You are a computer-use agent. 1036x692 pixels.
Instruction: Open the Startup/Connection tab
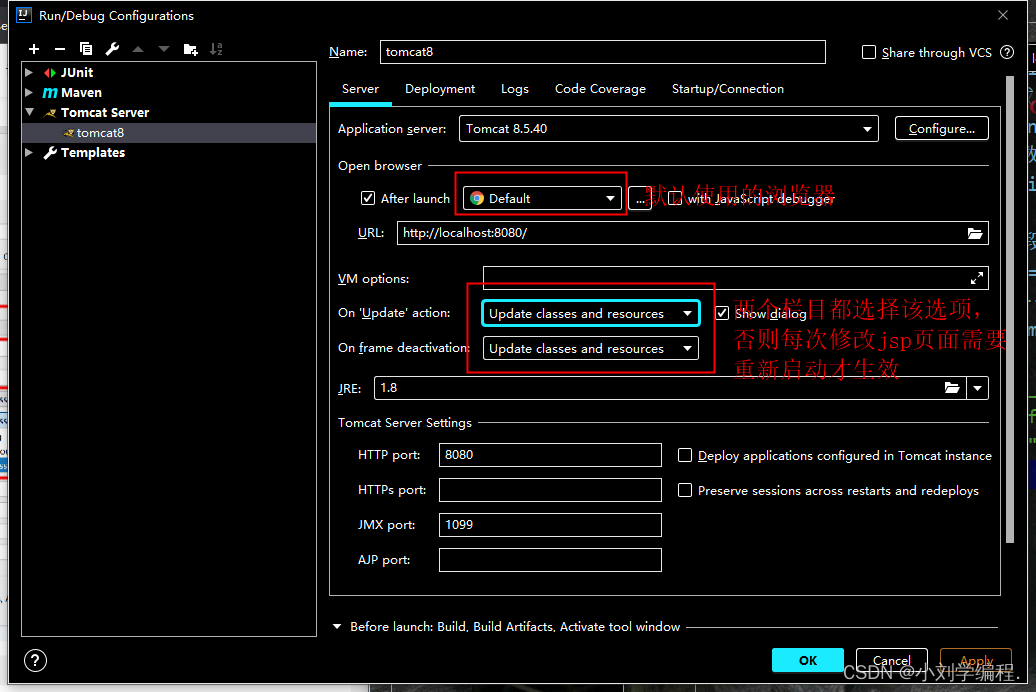[x=727, y=89]
